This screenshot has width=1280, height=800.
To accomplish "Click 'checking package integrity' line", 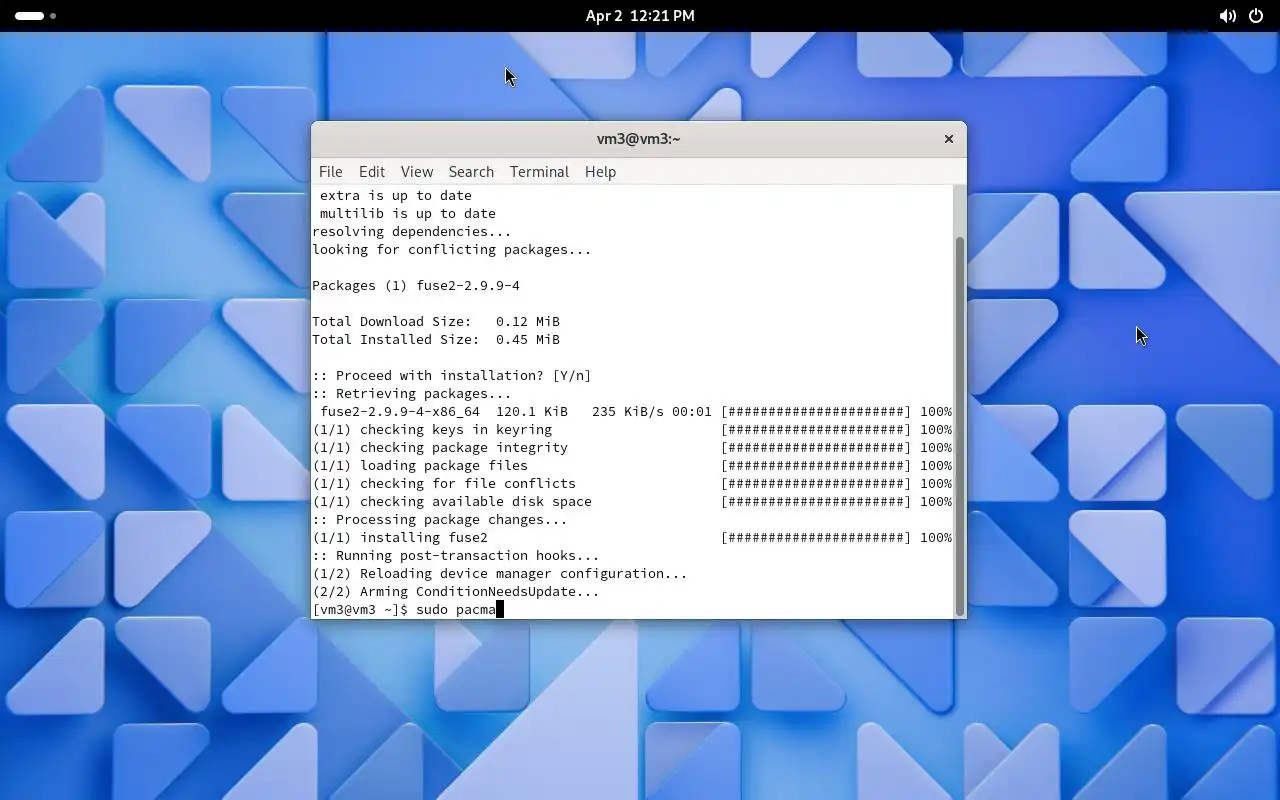I will (x=632, y=447).
